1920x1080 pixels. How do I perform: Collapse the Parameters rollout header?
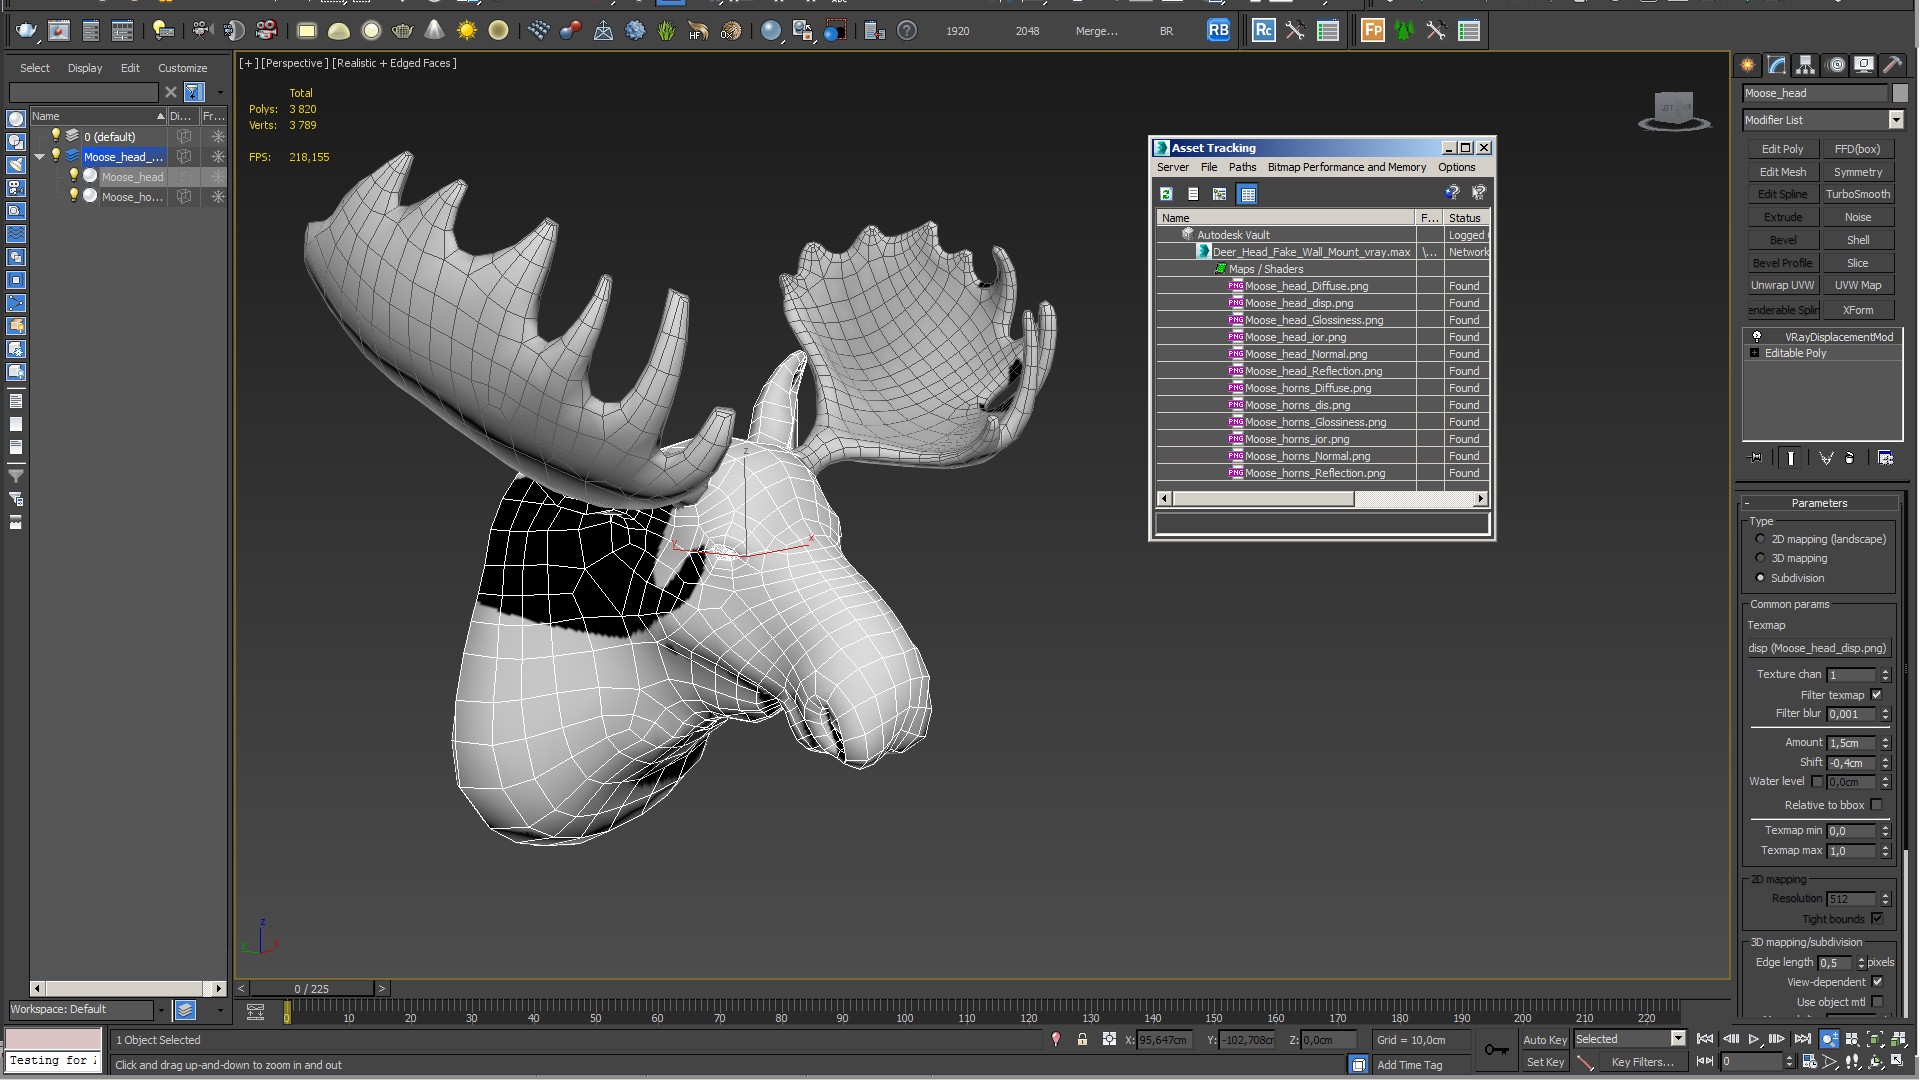click(1820, 503)
